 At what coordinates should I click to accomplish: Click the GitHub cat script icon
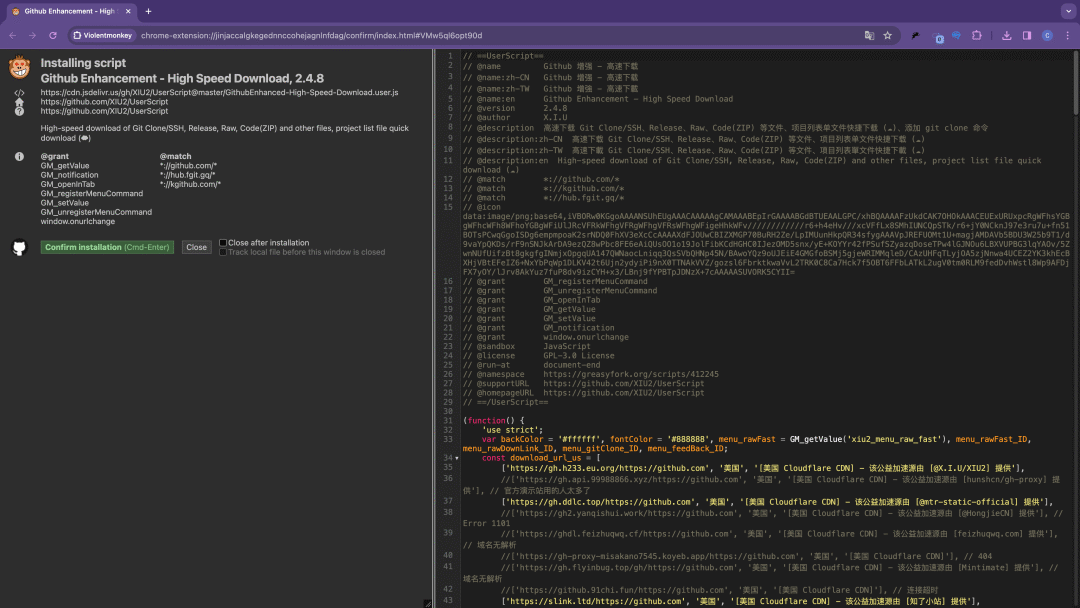(x=19, y=247)
